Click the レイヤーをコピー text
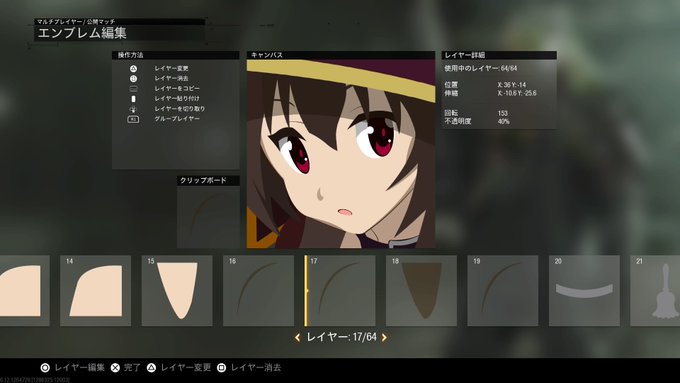 [177, 88]
